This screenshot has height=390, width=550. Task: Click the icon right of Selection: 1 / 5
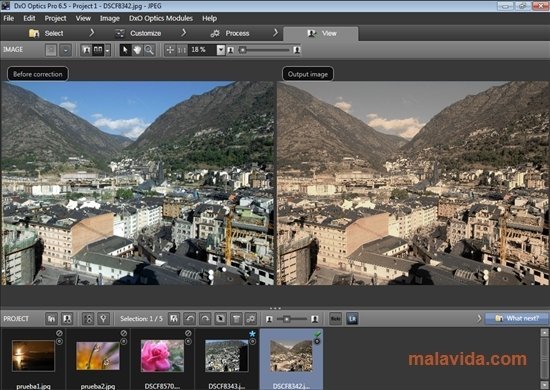click(x=174, y=319)
